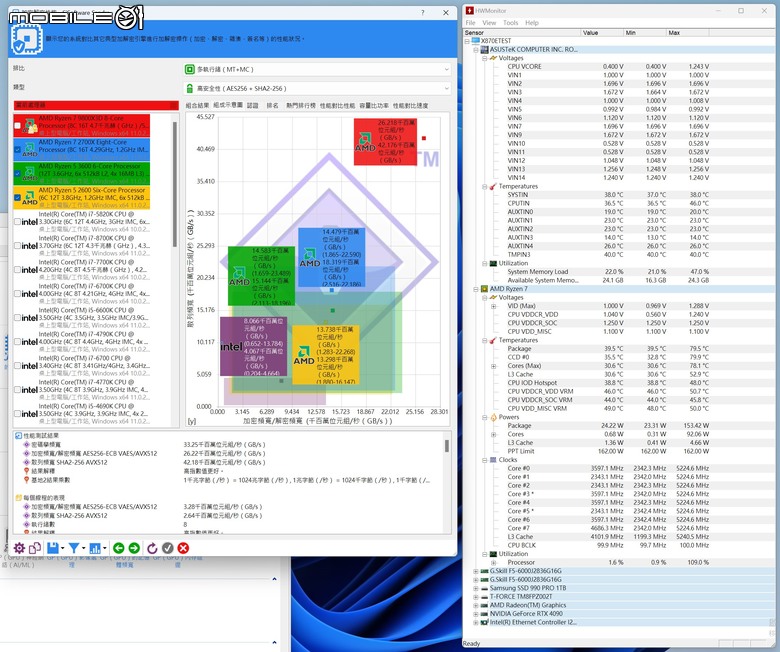Click the Sensor column header in HWMonitor

tap(522, 32)
